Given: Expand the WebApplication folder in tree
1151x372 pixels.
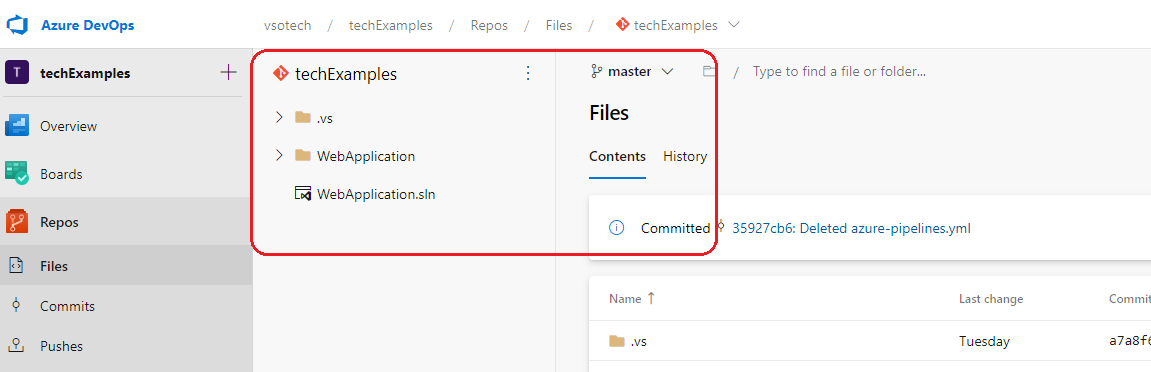Looking at the screenshot, I should click(279, 156).
